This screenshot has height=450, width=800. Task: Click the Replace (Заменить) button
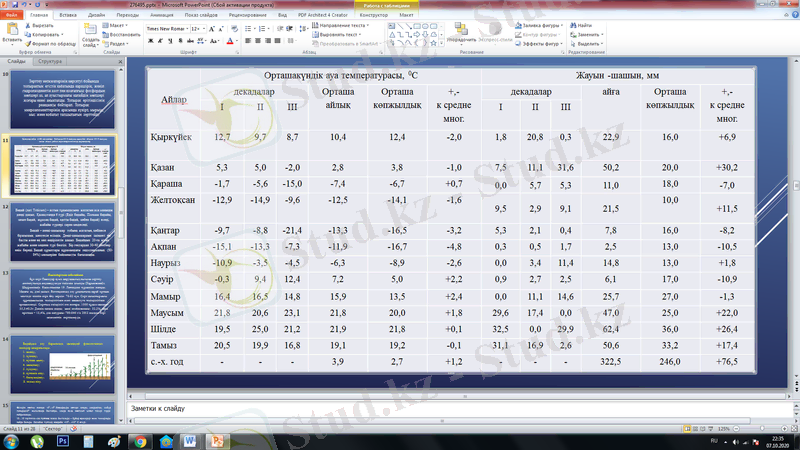click(x=587, y=34)
